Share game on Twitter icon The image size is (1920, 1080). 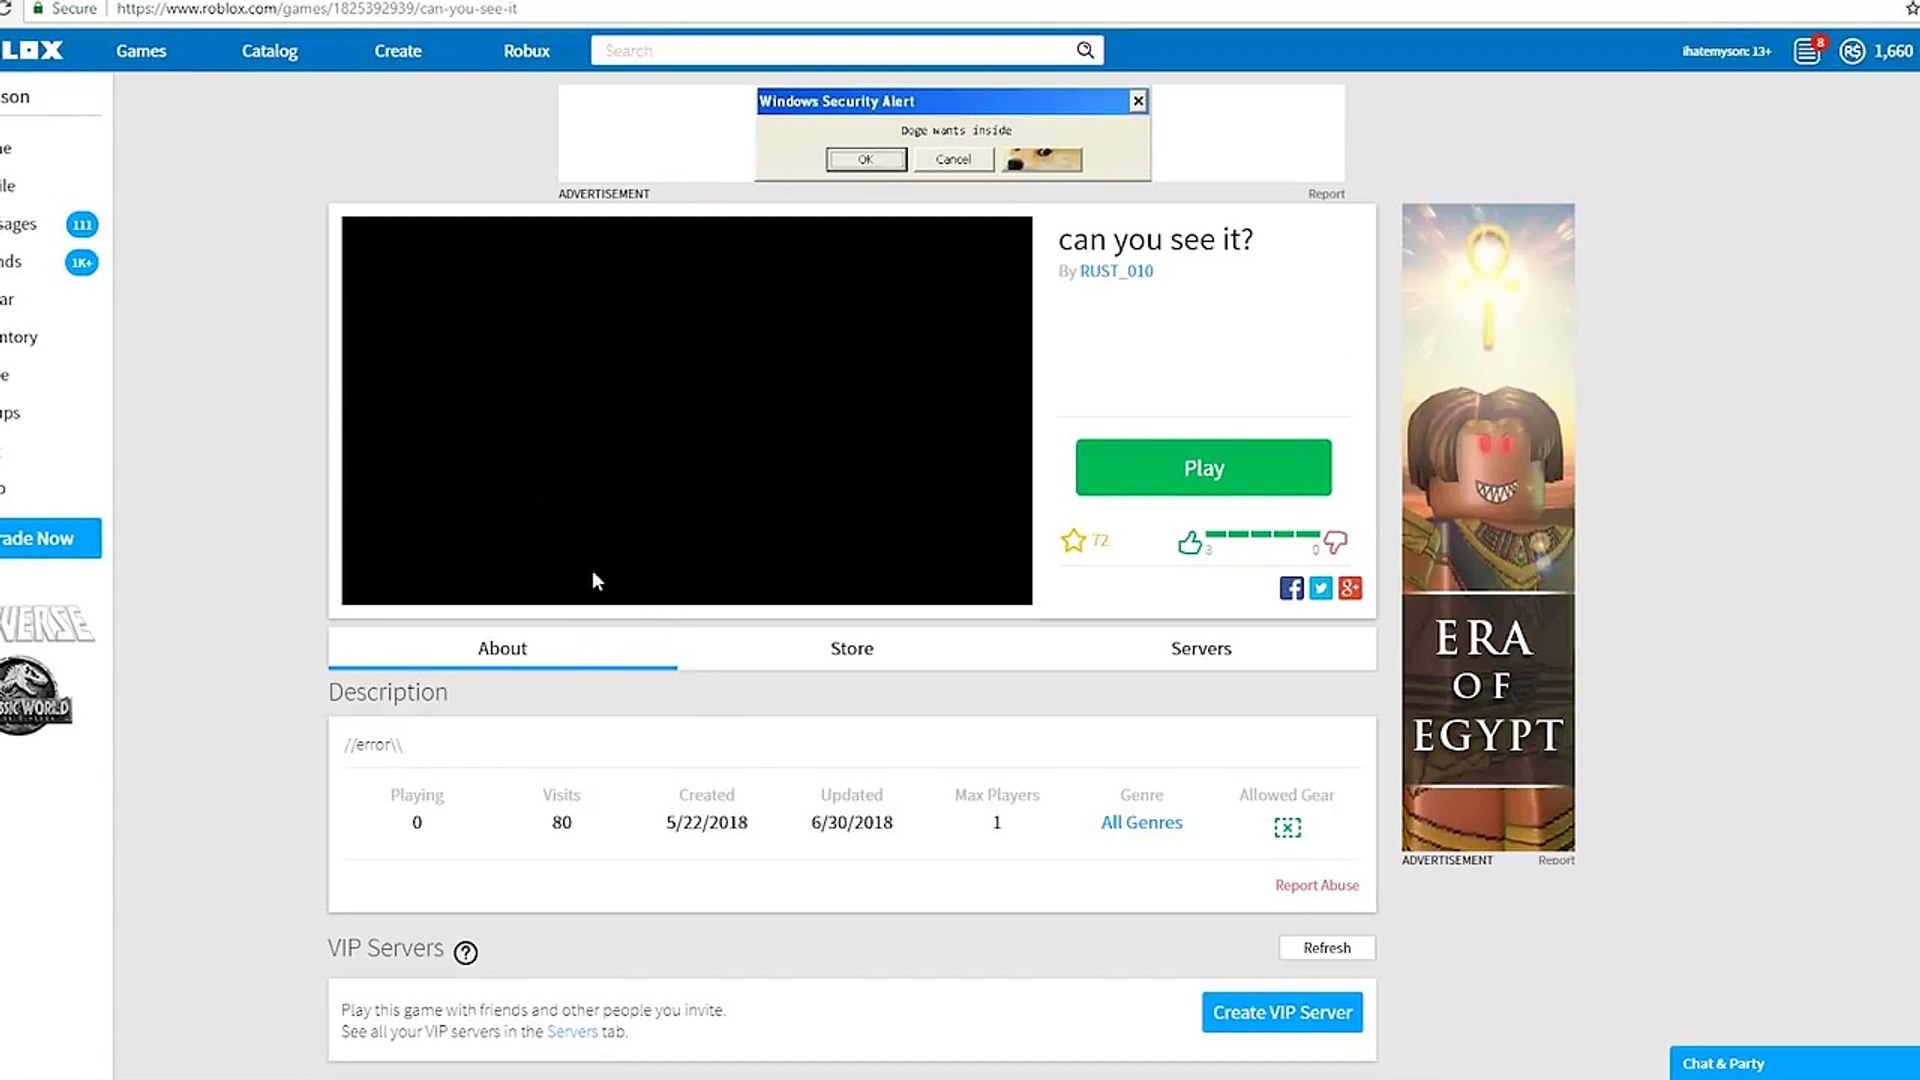[x=1321, y=588]
